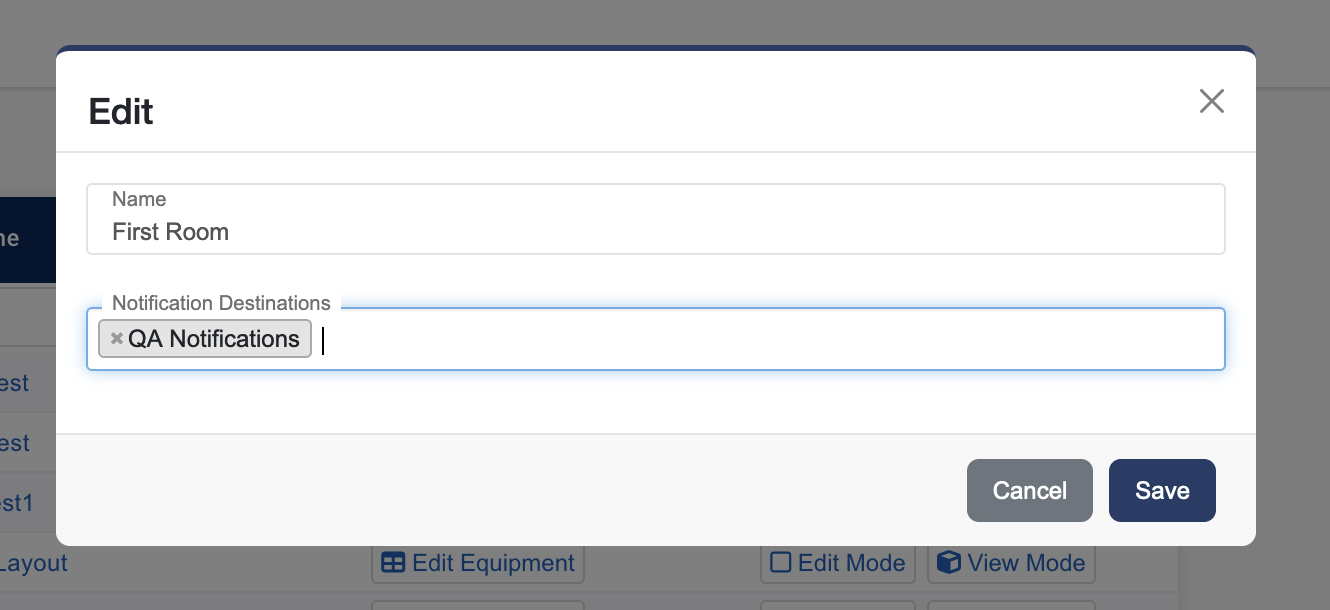Screen dimensions: 1330x610
Task: Select the QA Notifications tag chip
Action: pos(213,338)
